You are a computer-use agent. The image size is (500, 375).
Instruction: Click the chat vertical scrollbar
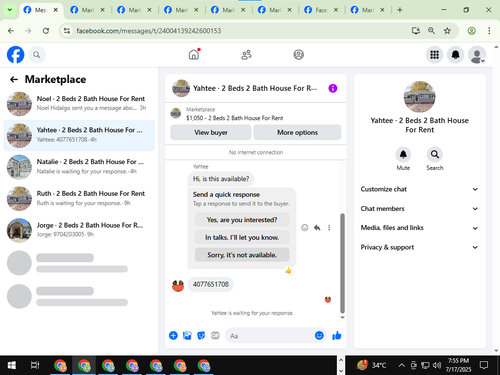click(342, 263)
